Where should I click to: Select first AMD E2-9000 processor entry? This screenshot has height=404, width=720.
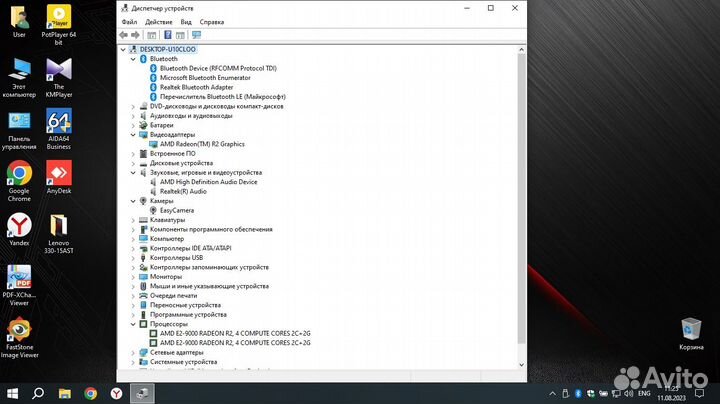point(235,333)
